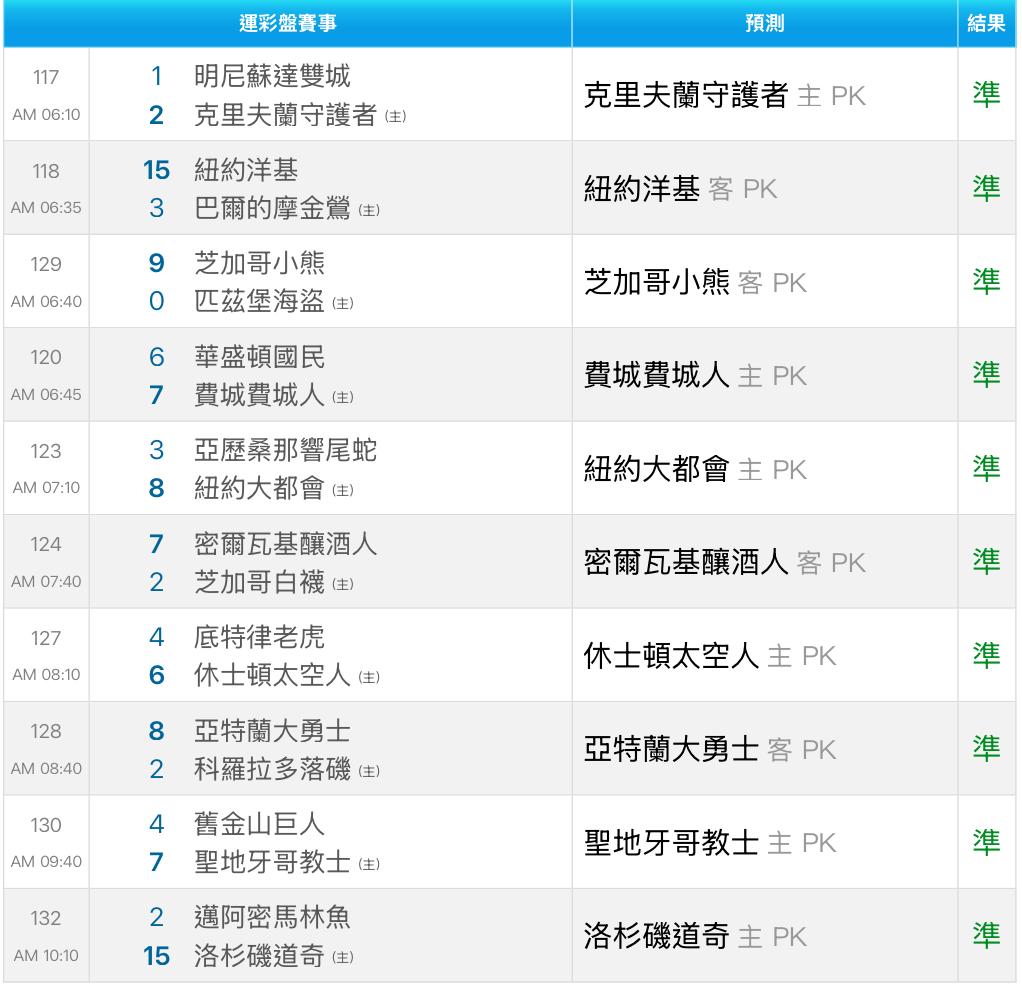Open prediction 紐約洋基 客 PK
This screenshot has height=1000, width=1022.
pyautogui.click(x=680, y=189)
